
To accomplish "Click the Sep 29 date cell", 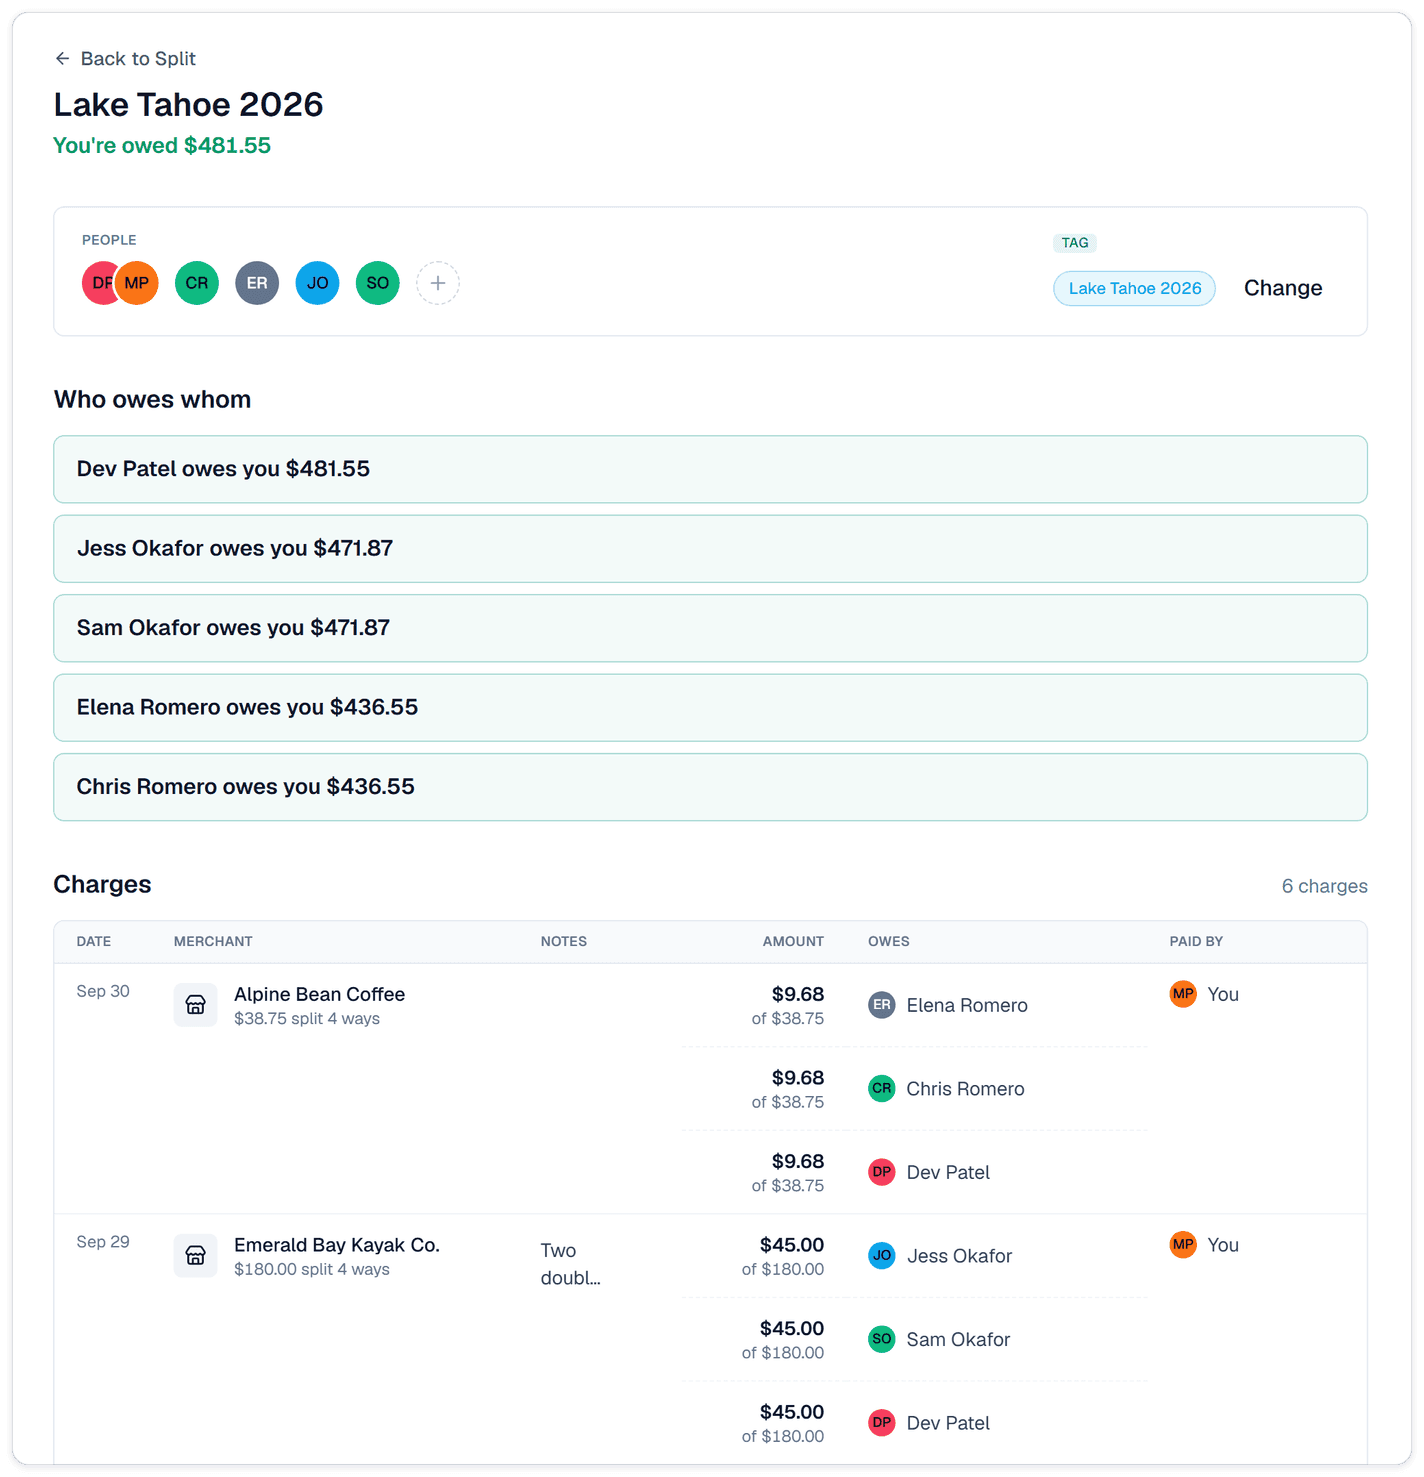I will [103, 1242].
